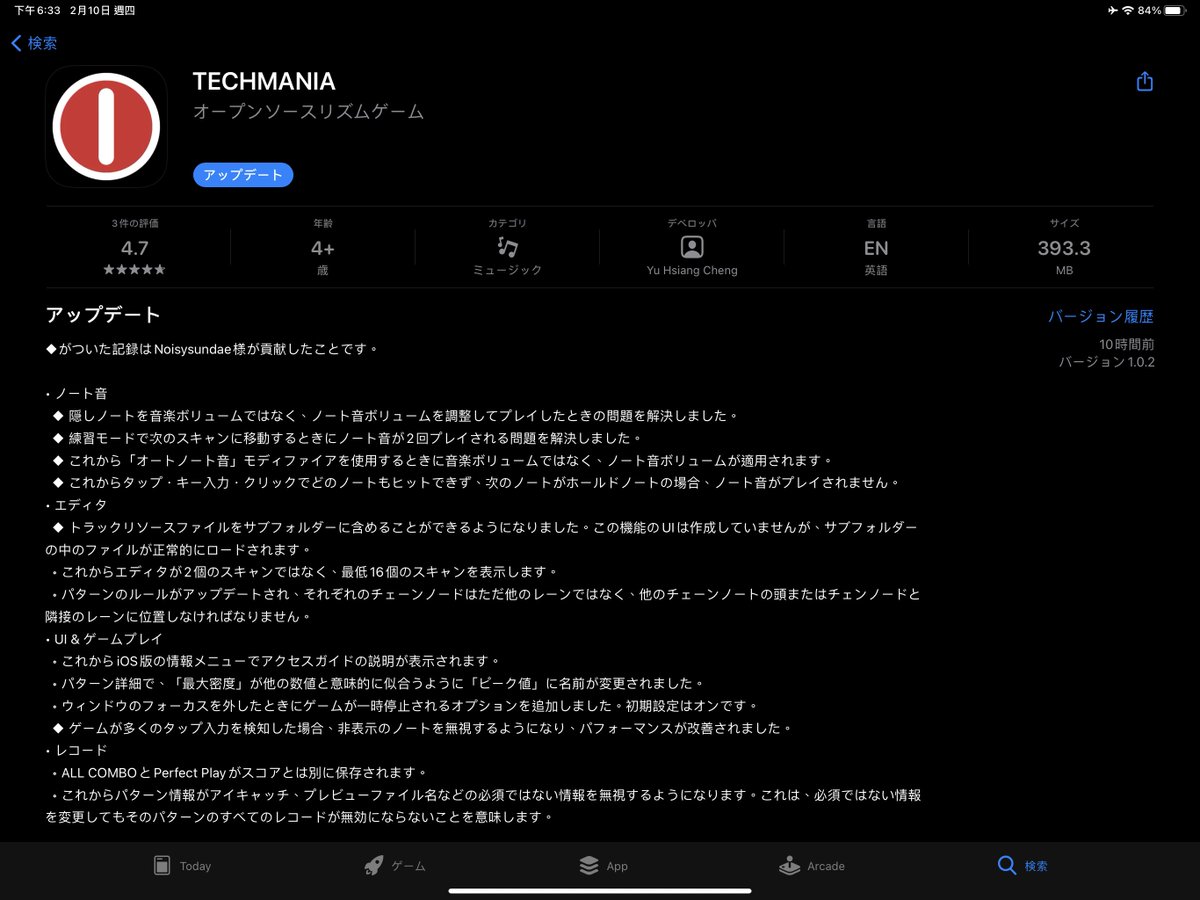Tap the layered App stack icon
The height and width of the screenshot is (900, 1200).
(589, 866)
